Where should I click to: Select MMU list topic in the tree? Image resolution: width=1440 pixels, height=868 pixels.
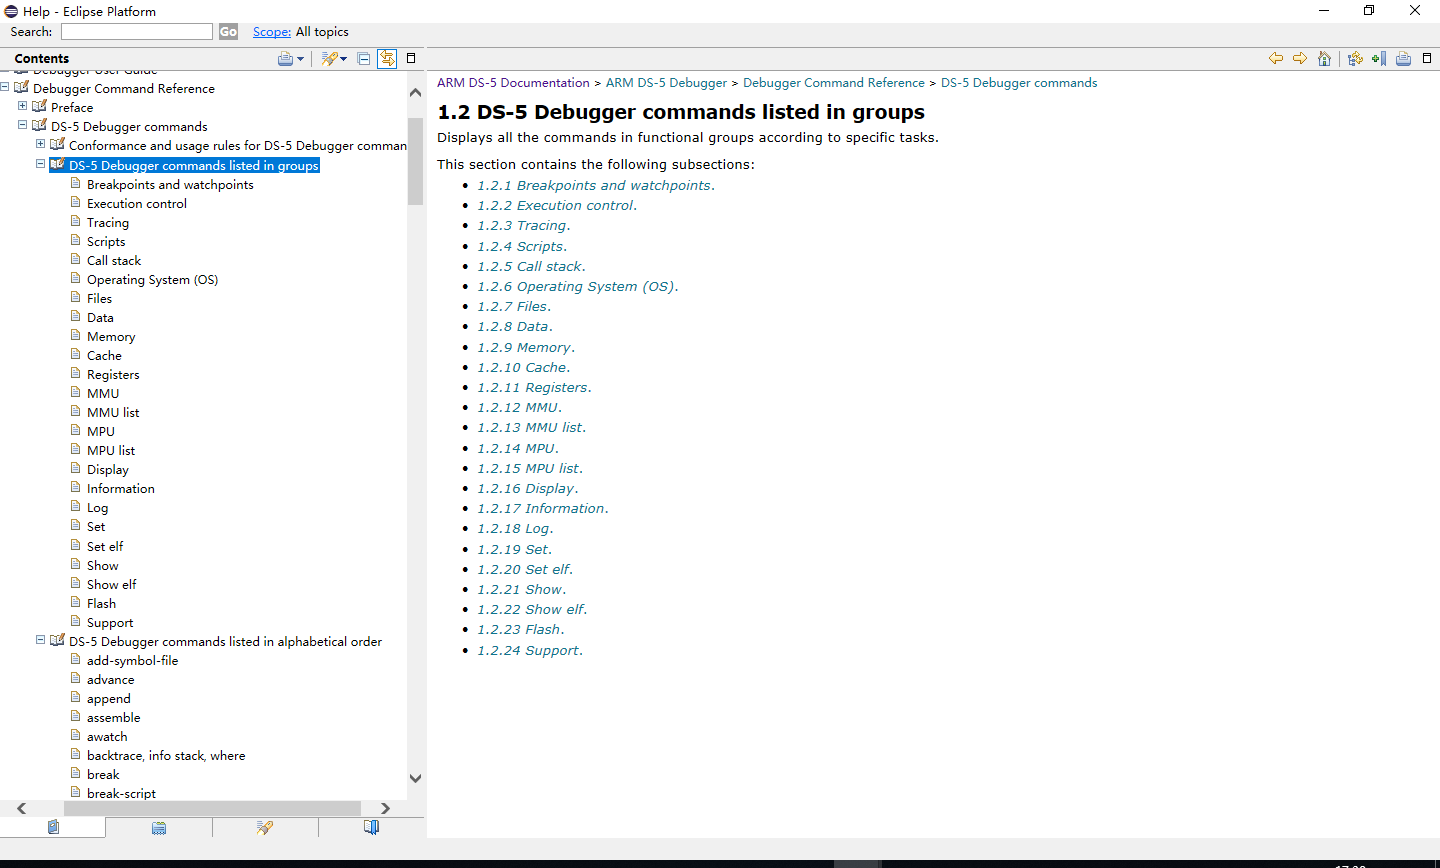point(113,413)
